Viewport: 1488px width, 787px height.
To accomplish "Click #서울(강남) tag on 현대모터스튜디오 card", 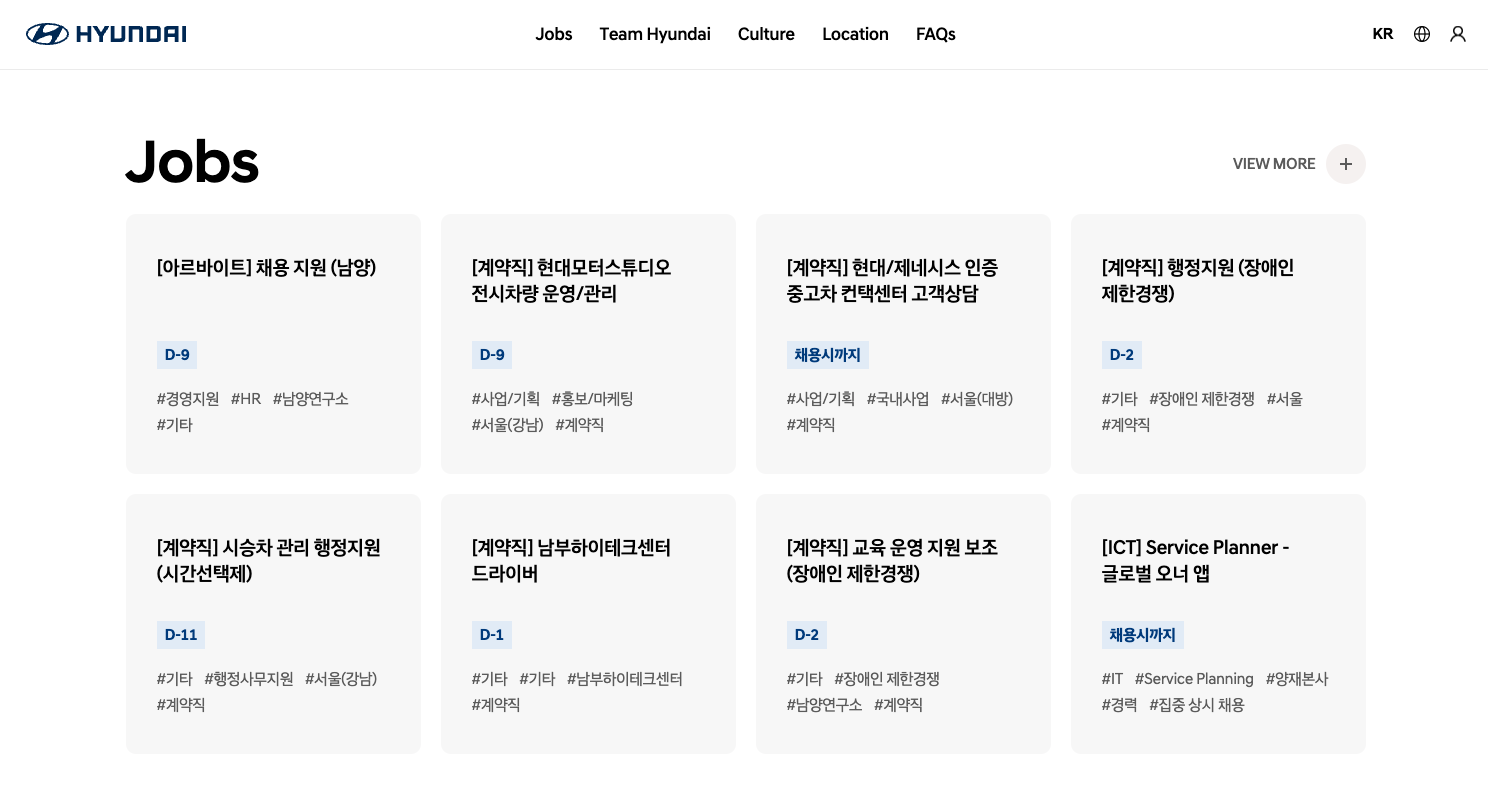I will point(508,425).
